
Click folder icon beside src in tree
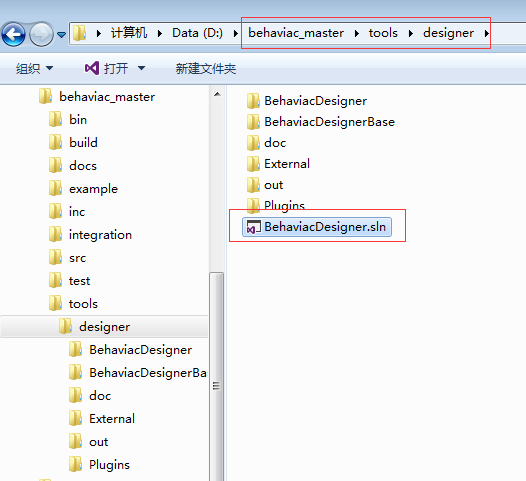pos(55,258)
